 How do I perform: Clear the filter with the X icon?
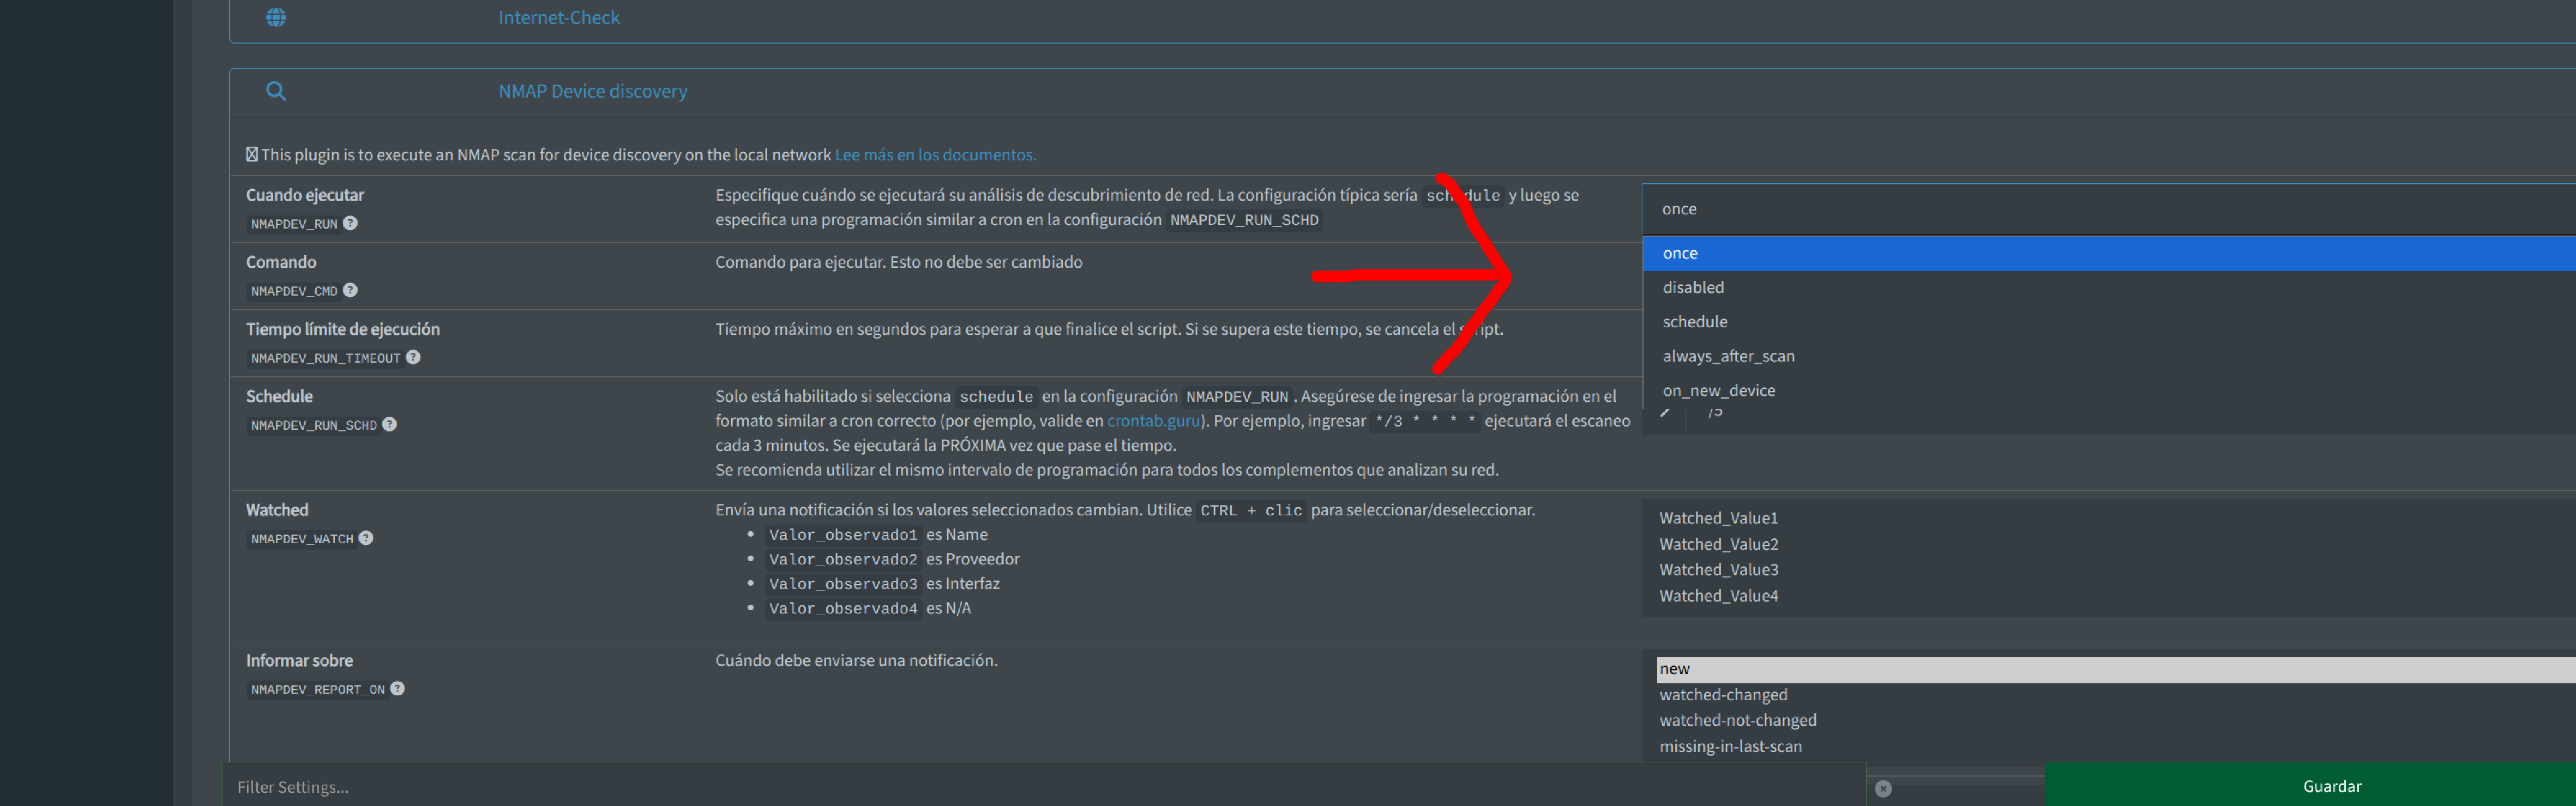(1883, 788)
